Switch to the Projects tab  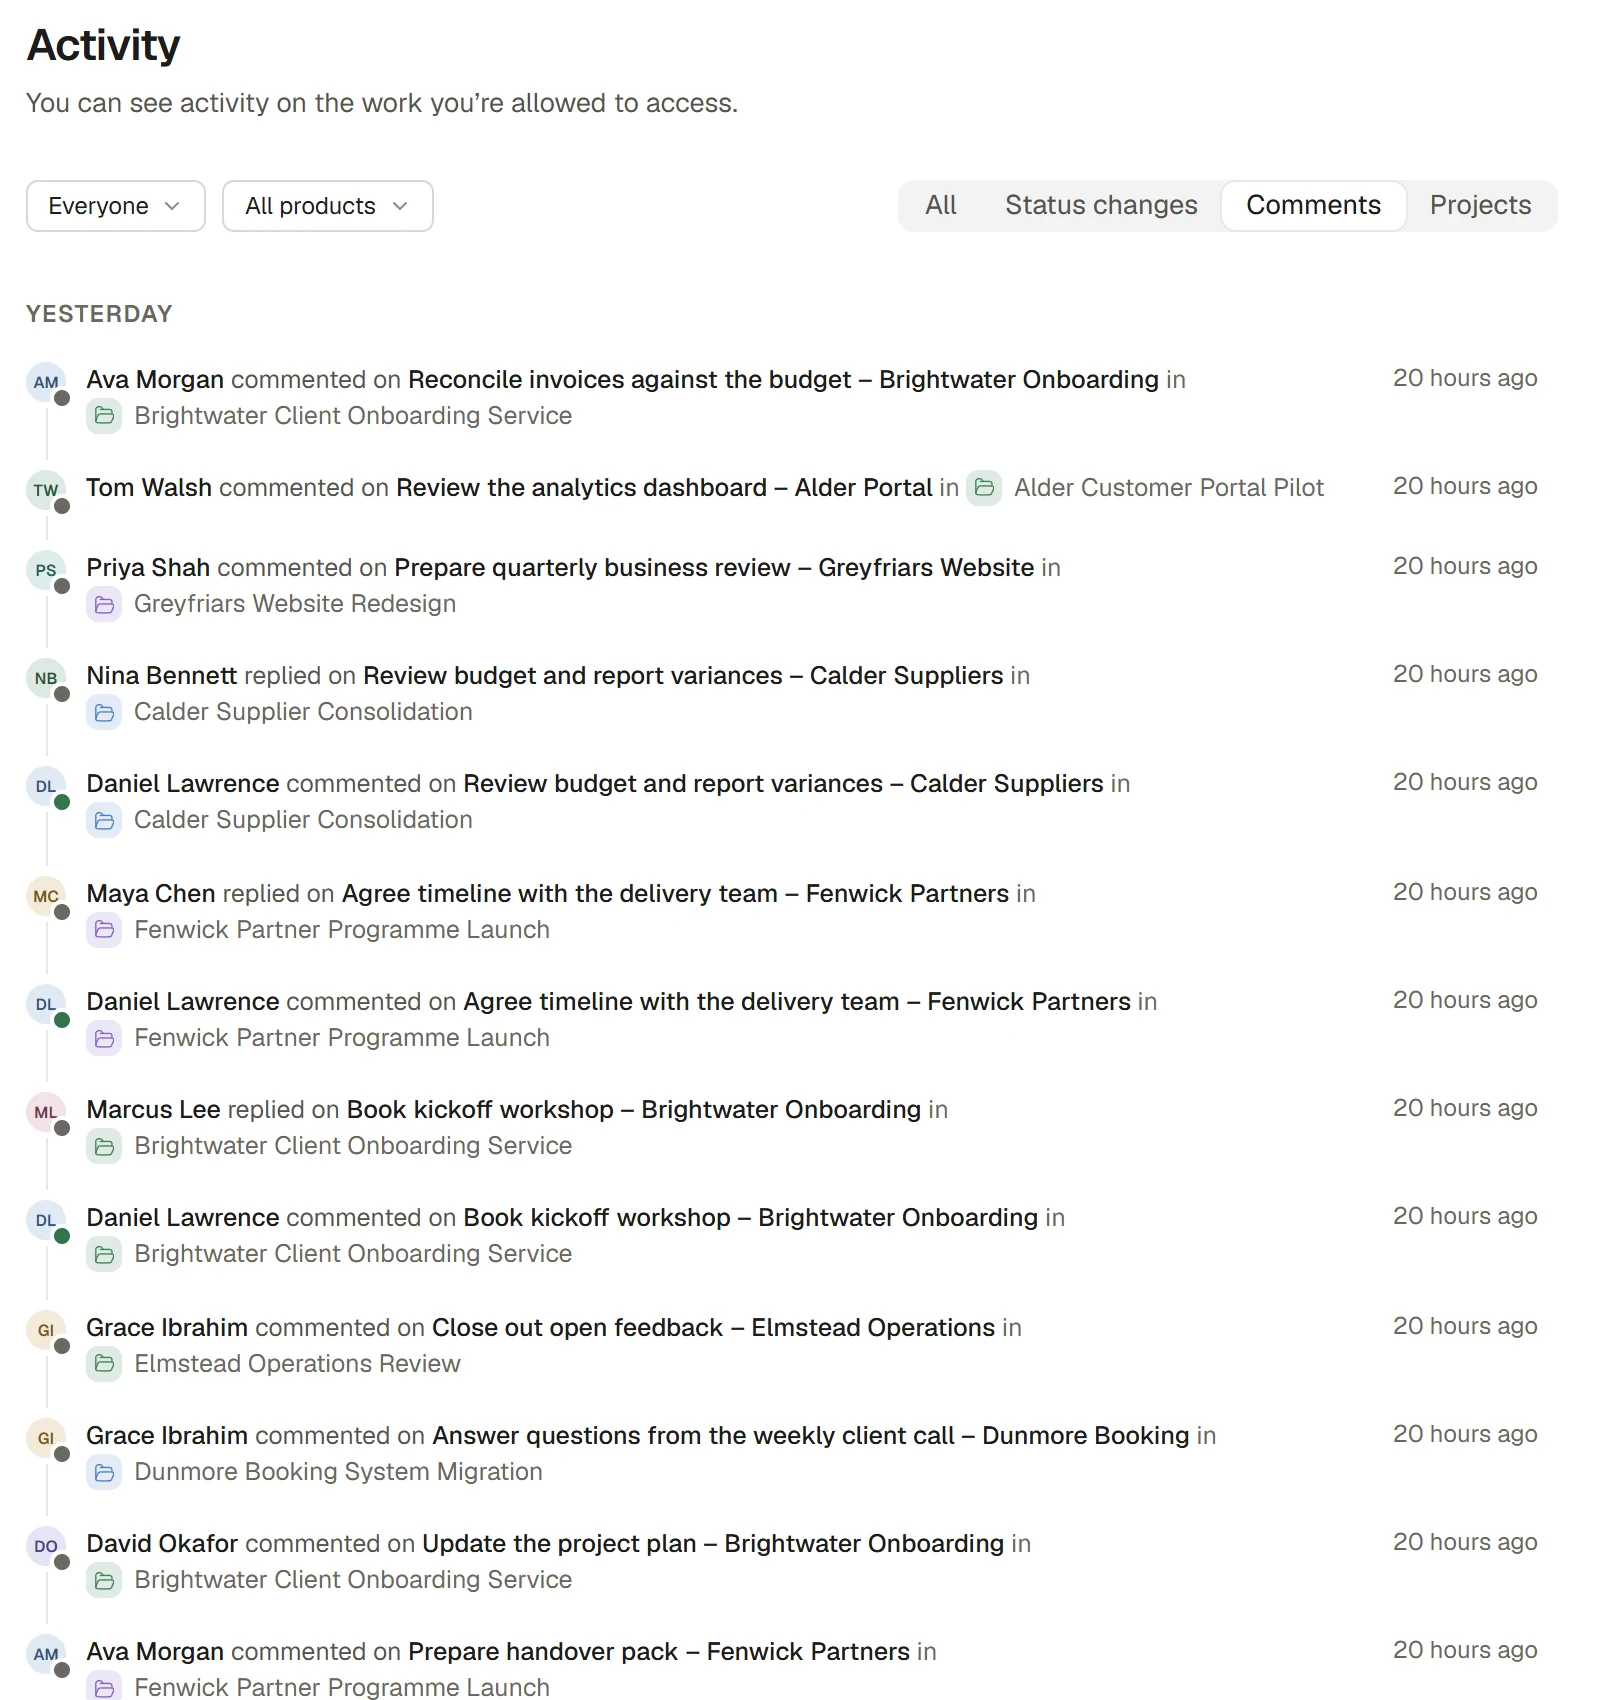pyautogui.click(x=1480, y=205)
